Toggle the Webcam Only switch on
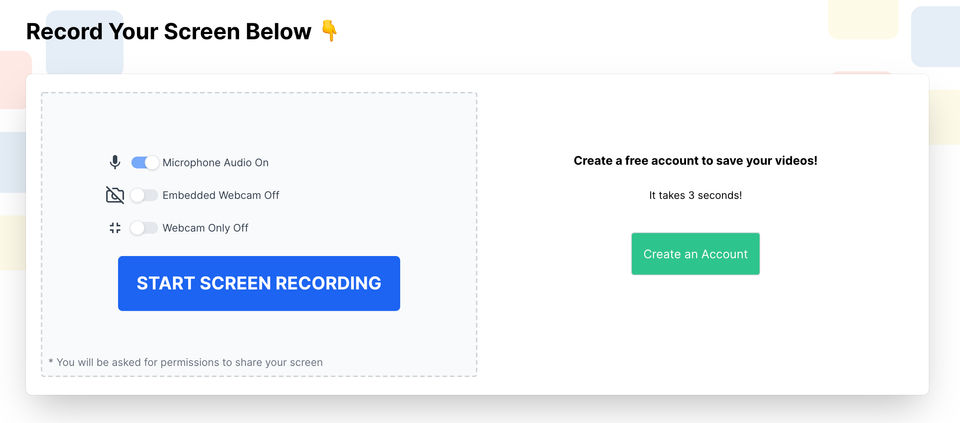 tap(145, 228)
